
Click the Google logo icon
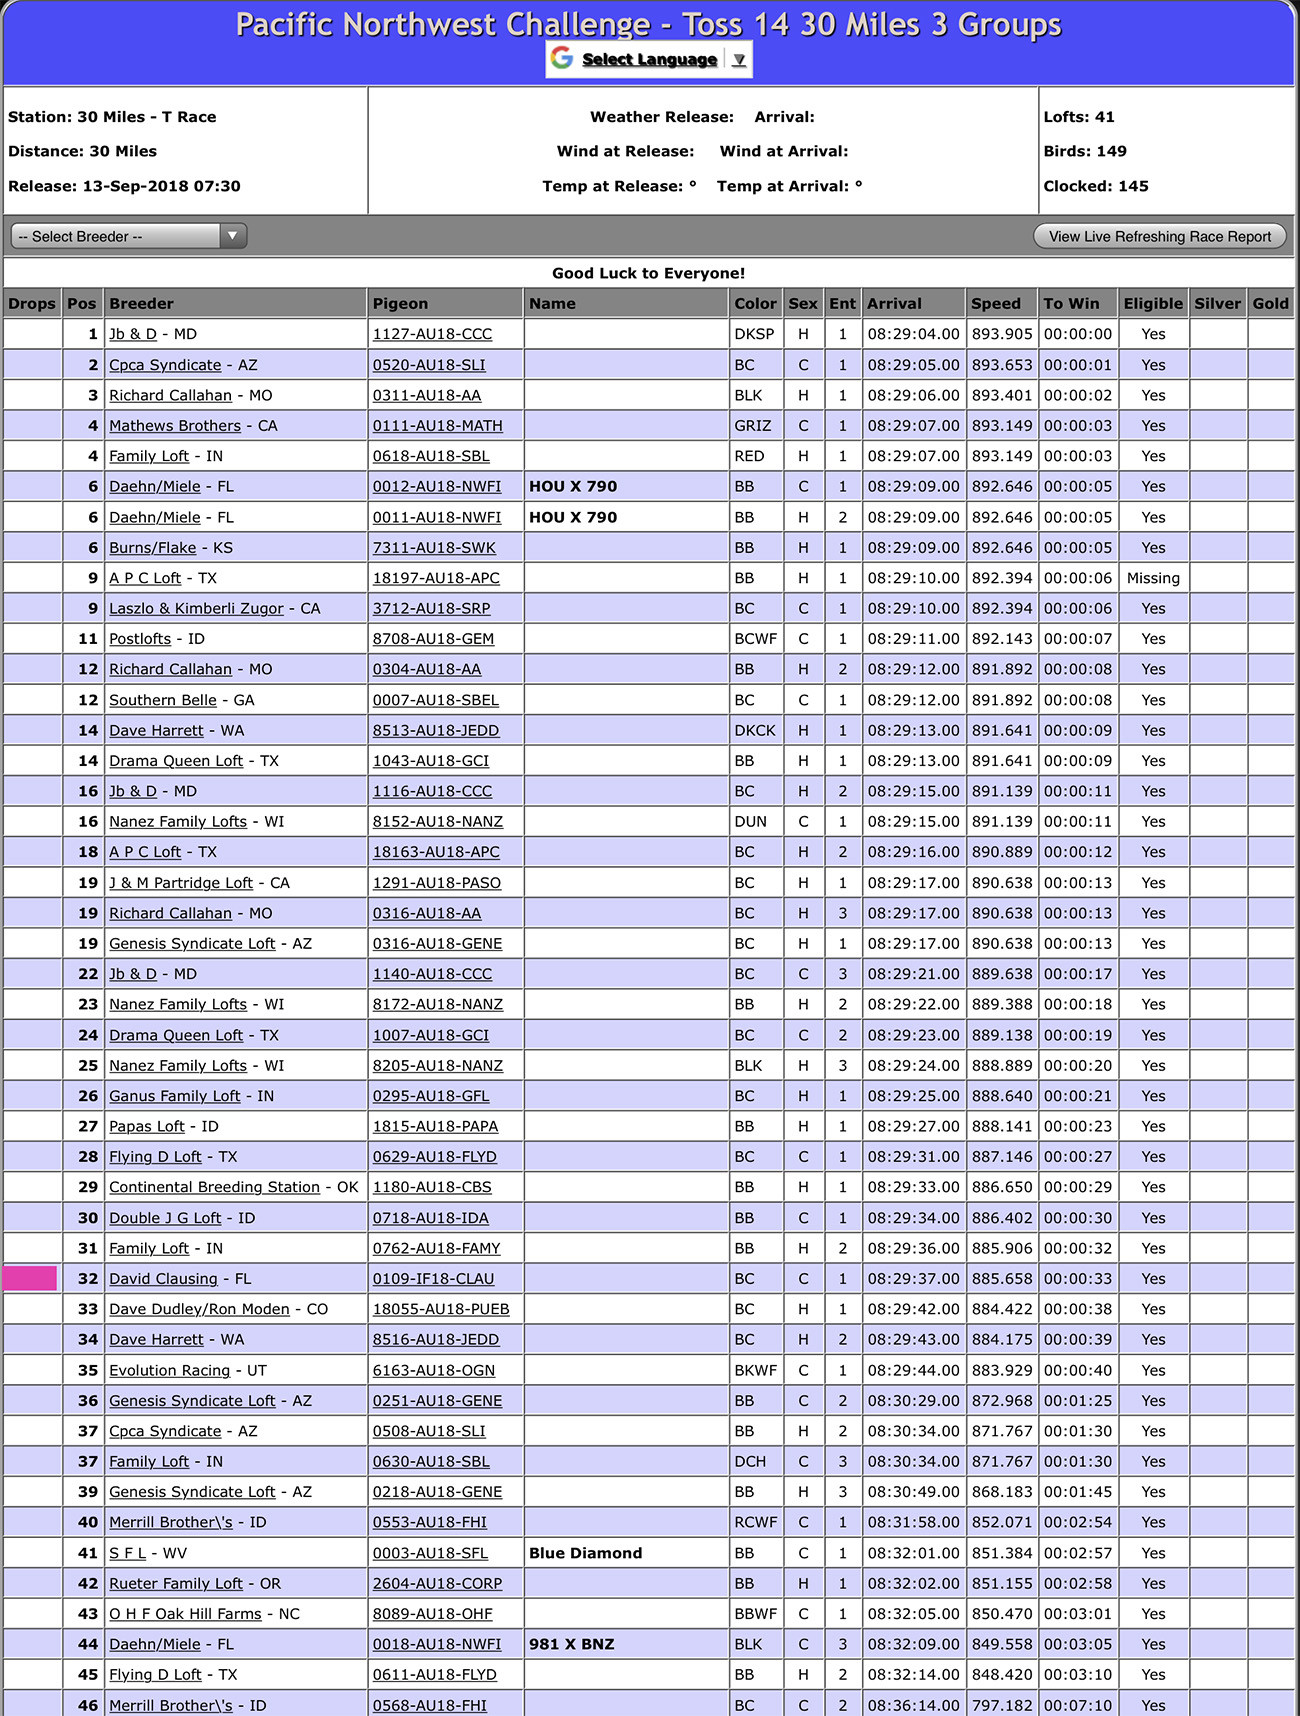[x=562, y=59]
